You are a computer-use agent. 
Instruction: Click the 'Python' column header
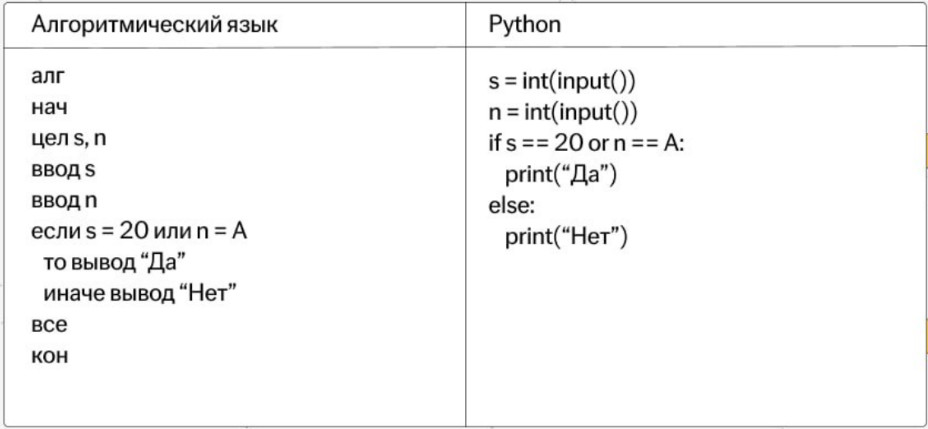click(x=524, y=25)
